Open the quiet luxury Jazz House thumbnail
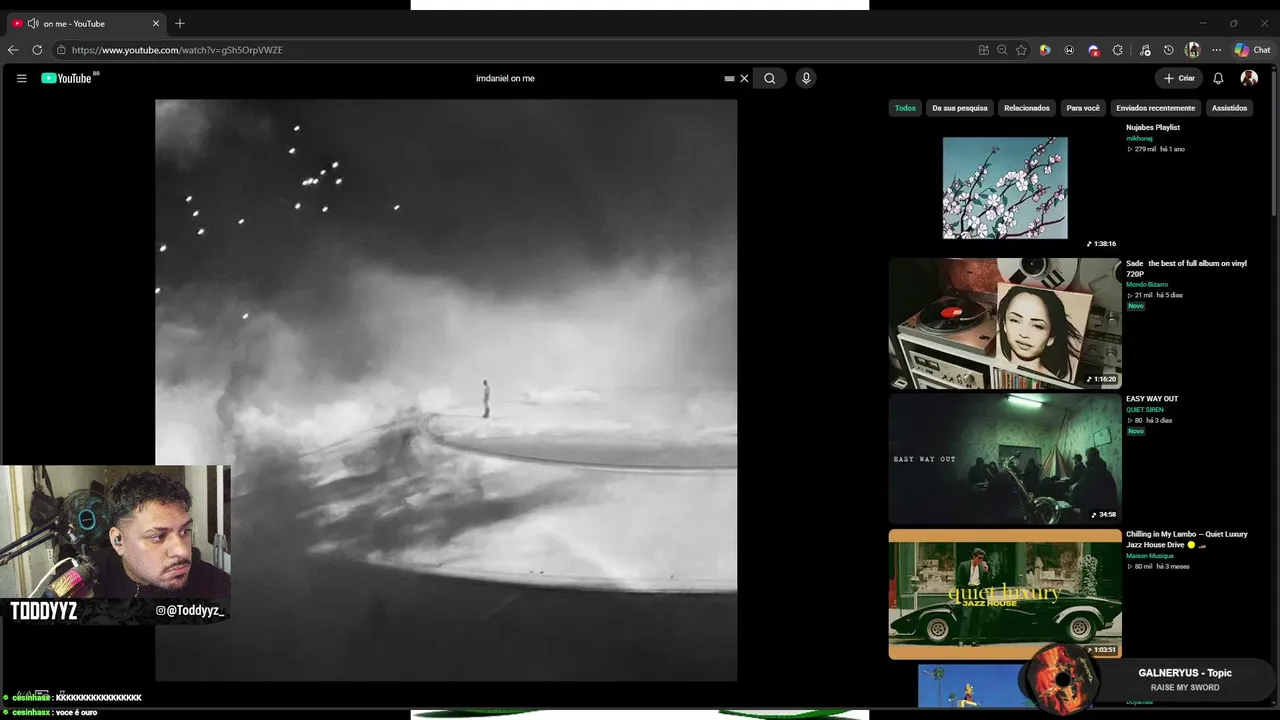The height and width of the screenshot is (720, 1280). pos(1005,594)
